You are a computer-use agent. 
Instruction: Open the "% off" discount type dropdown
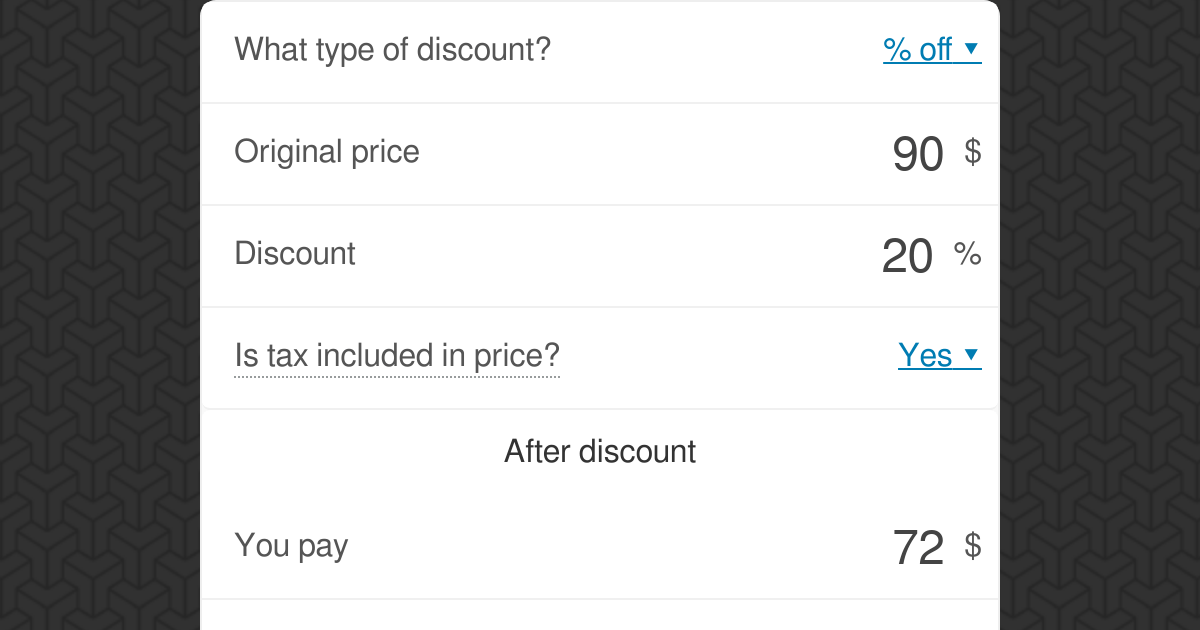pyautogui.click(x=918, y=50)
